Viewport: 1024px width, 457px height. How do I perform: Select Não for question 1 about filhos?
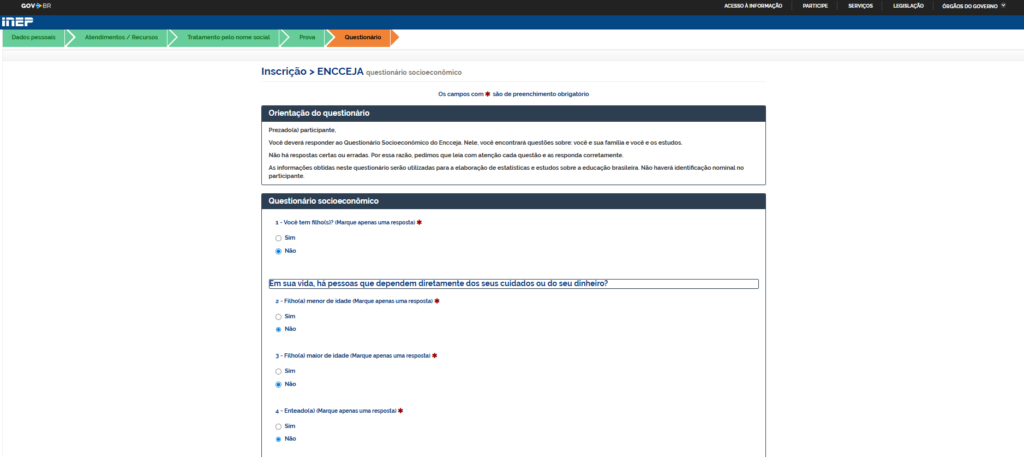(278, 251)
